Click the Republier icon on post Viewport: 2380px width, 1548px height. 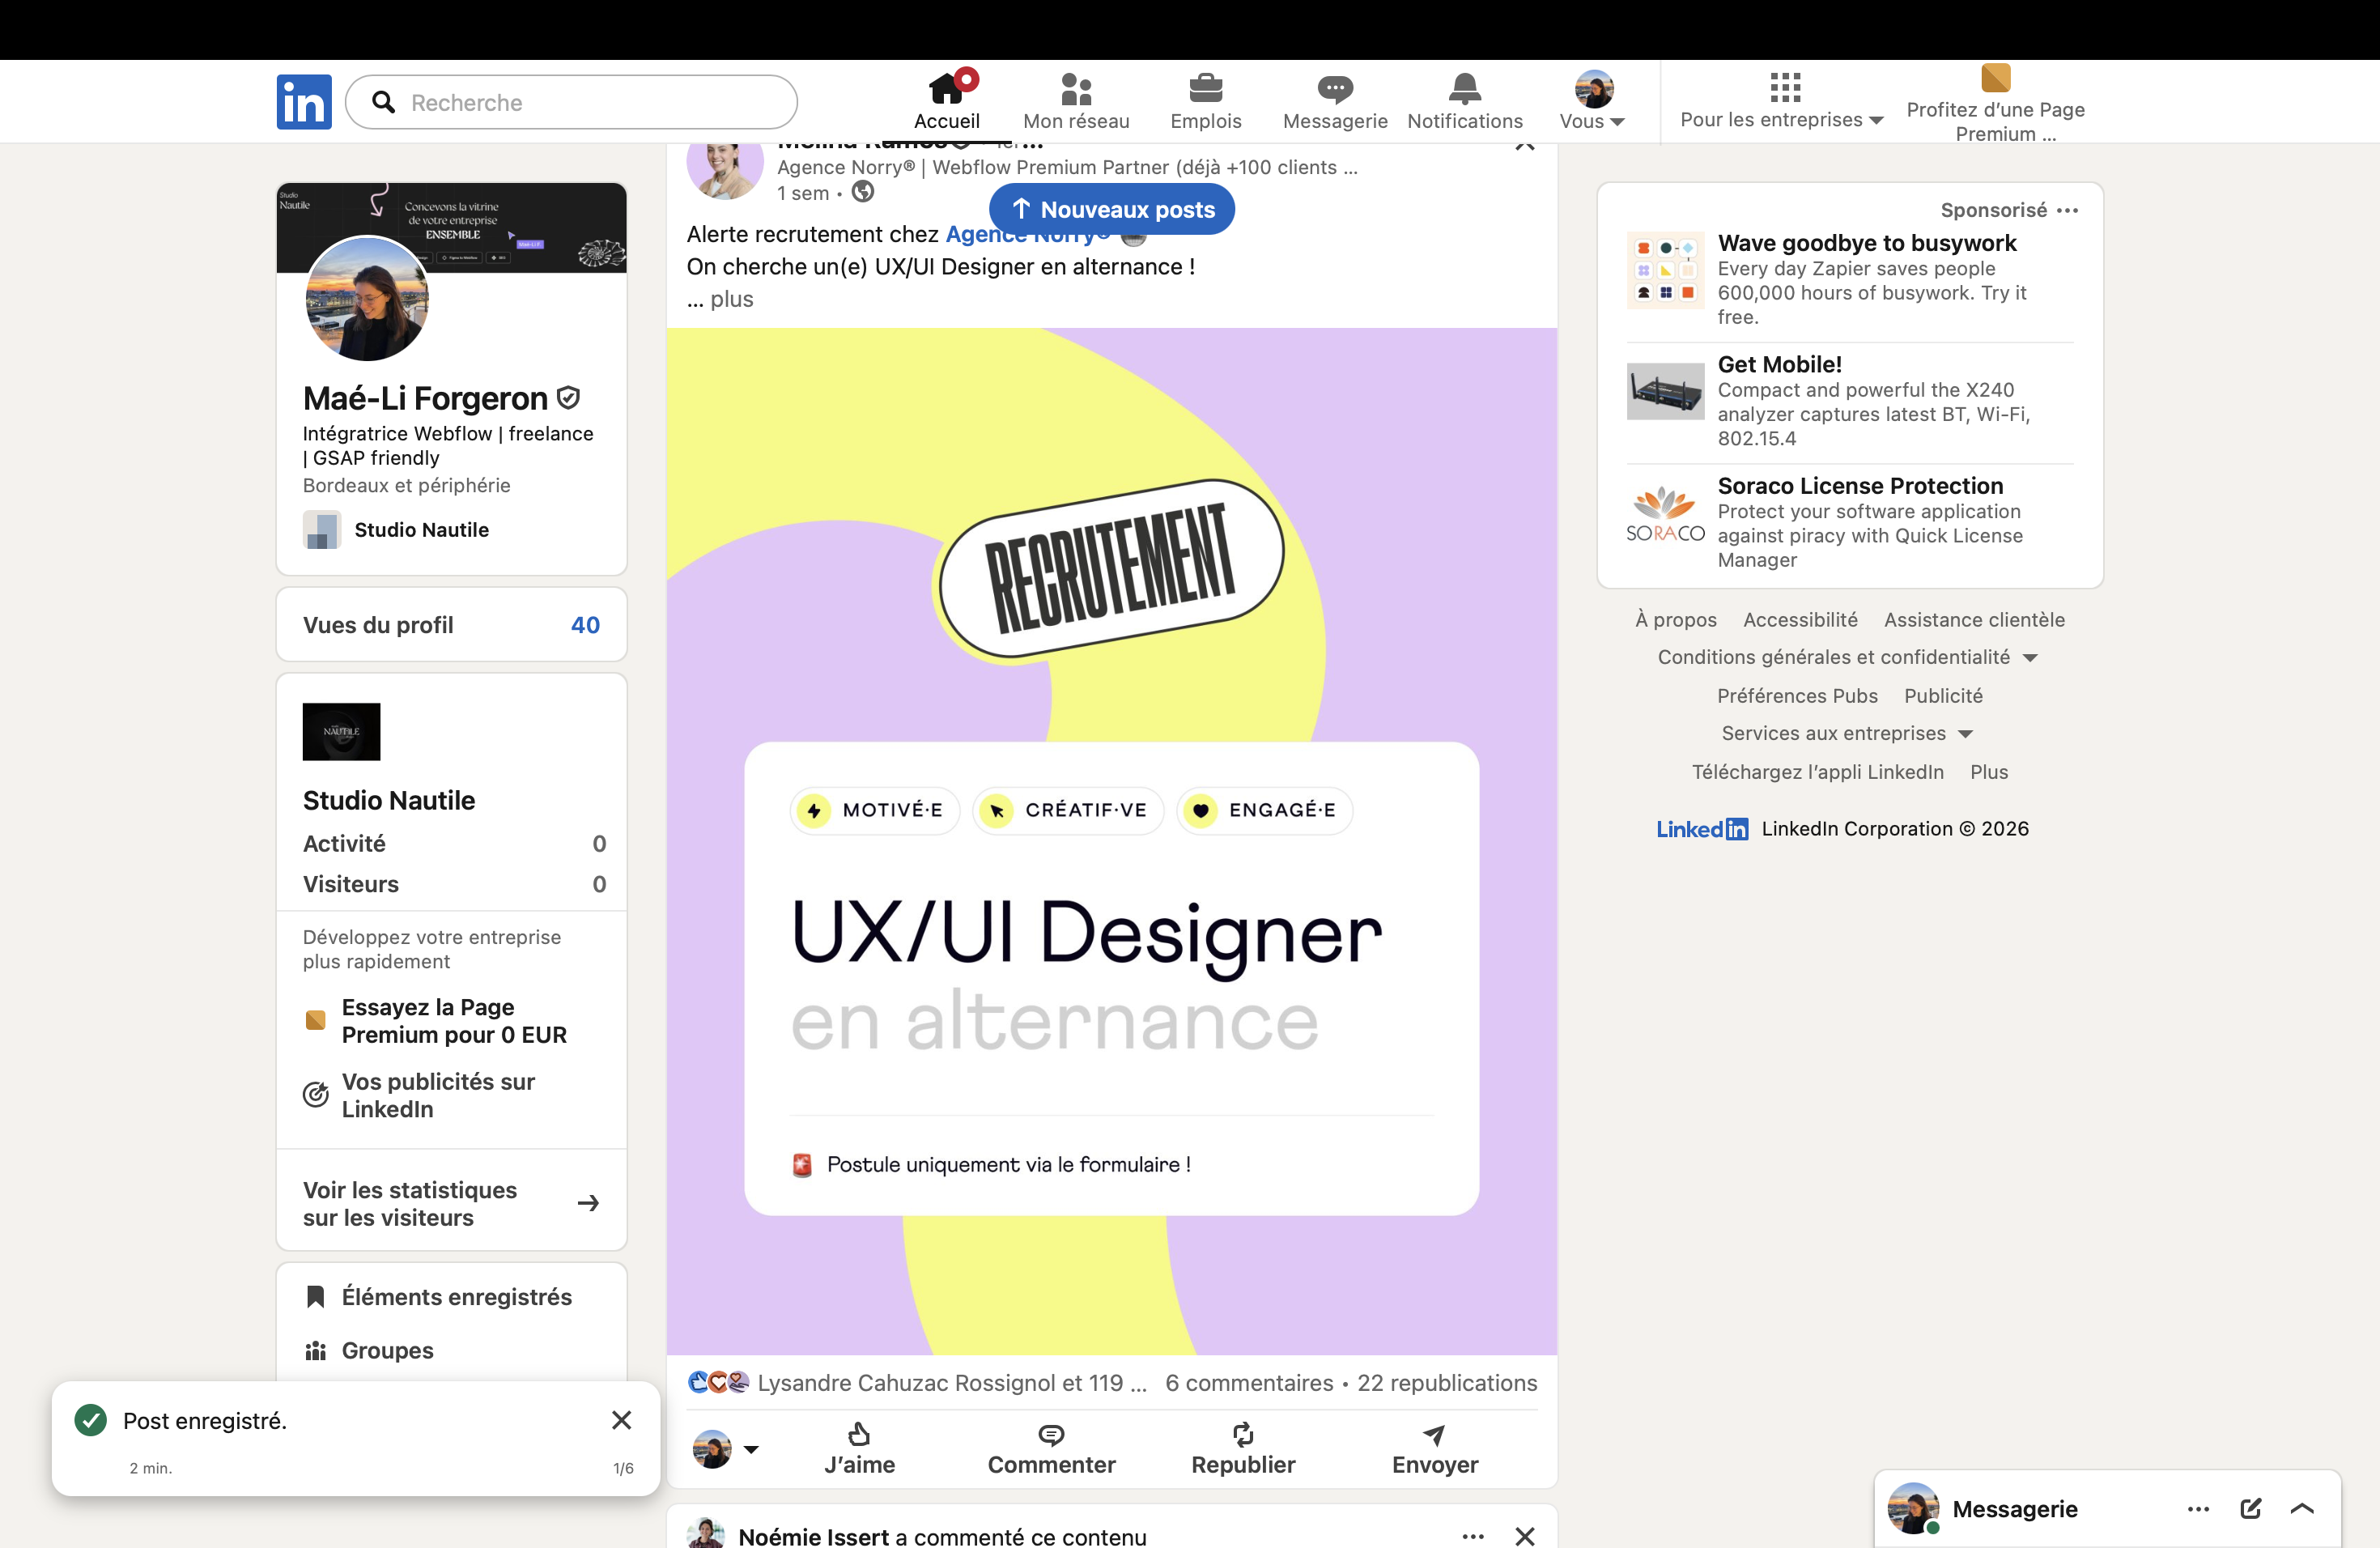1242,1435
